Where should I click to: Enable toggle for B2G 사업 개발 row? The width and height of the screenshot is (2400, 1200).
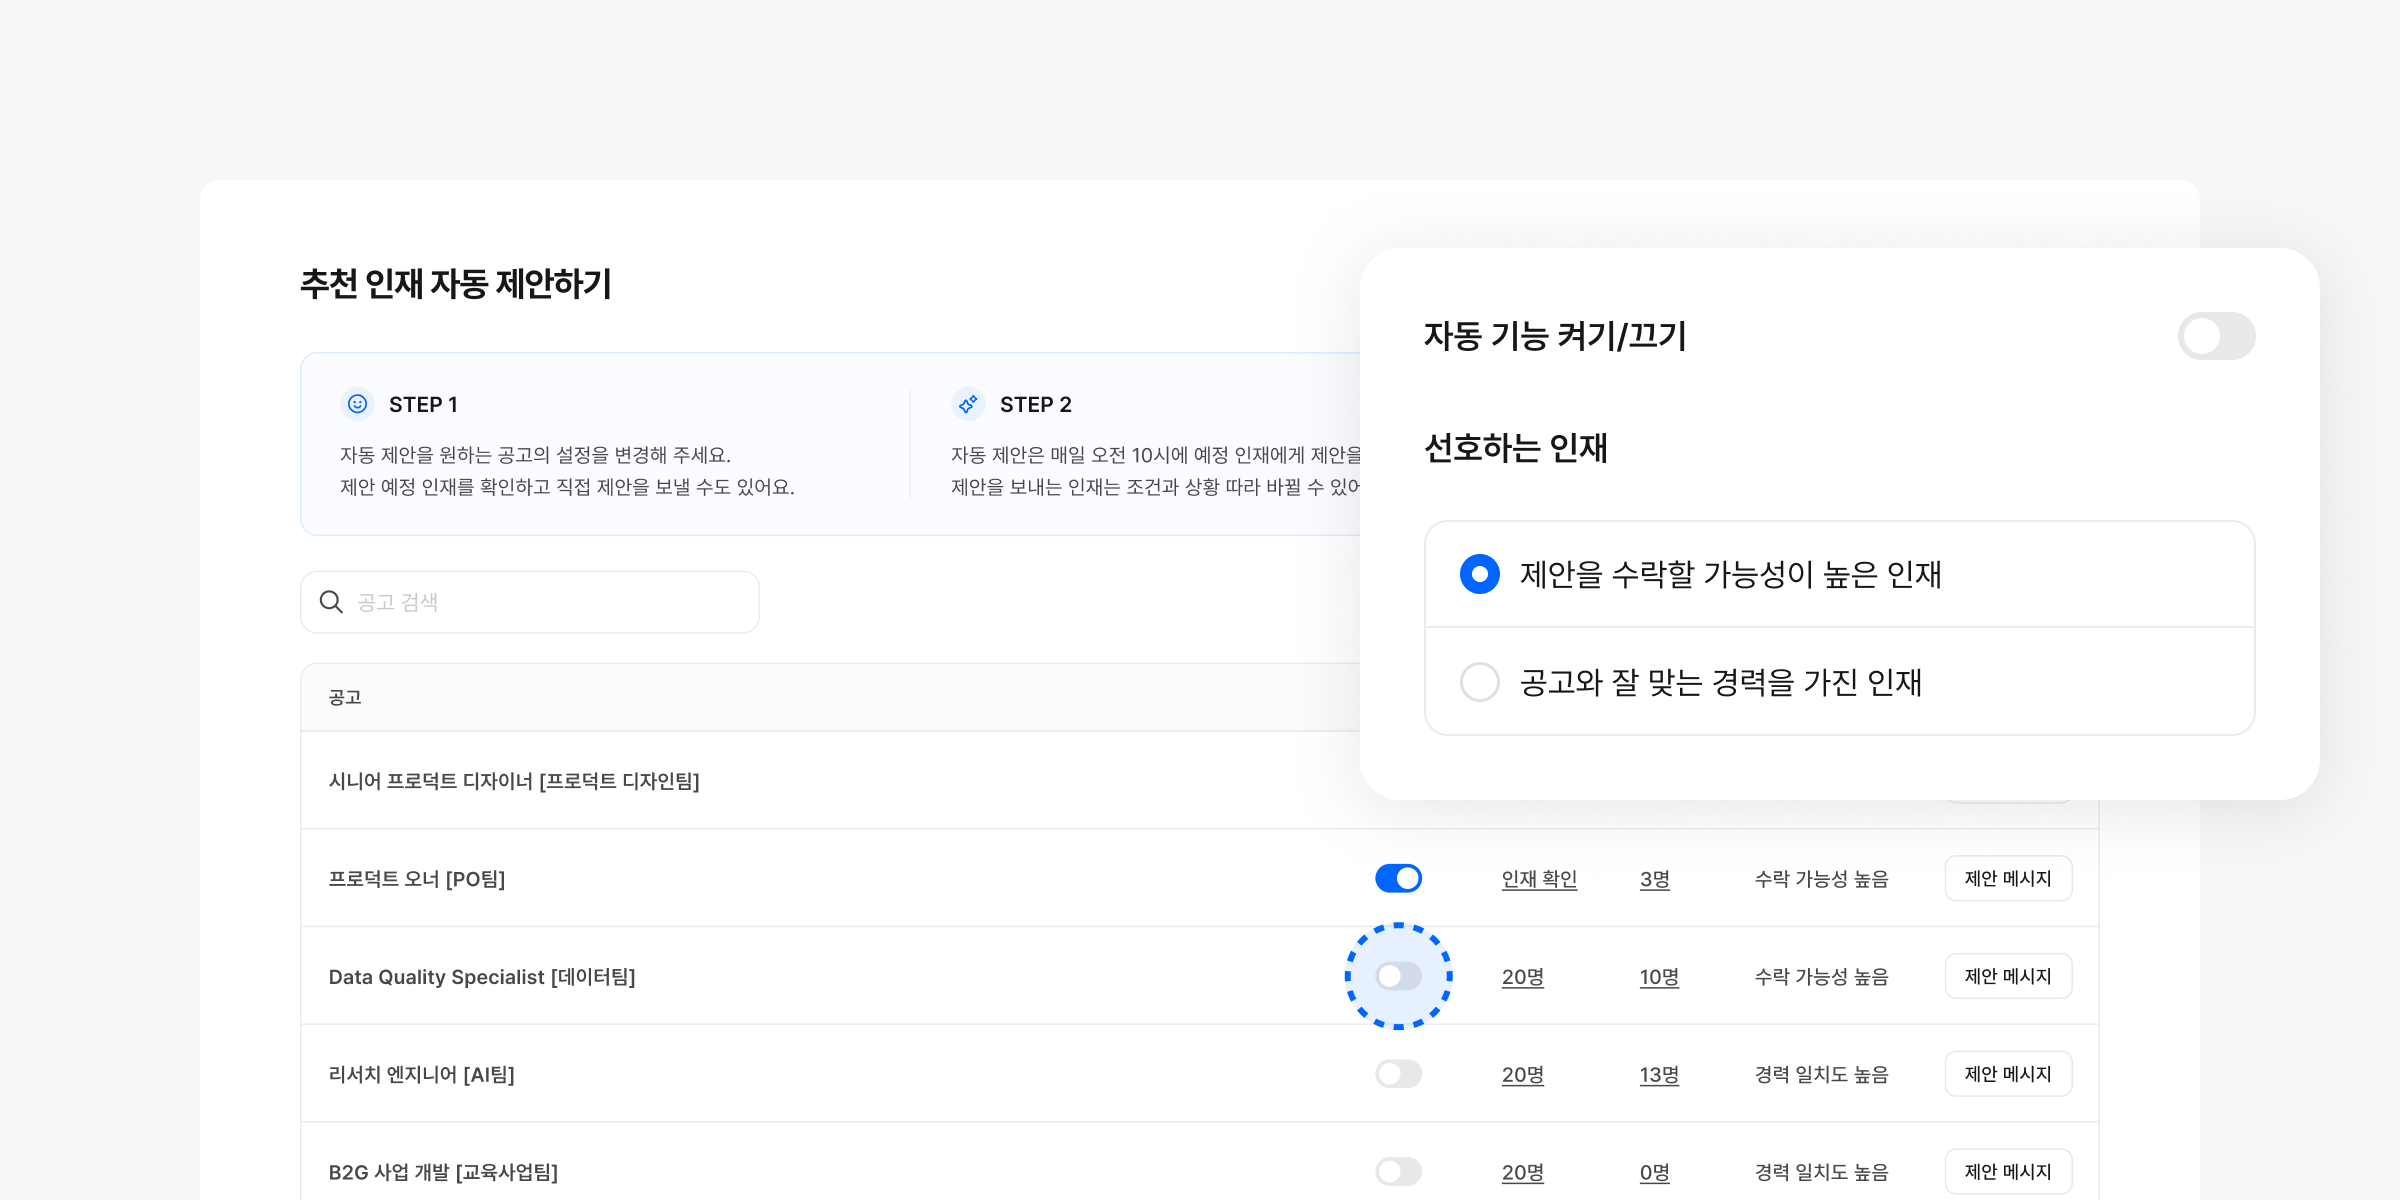[1398, 1171]
